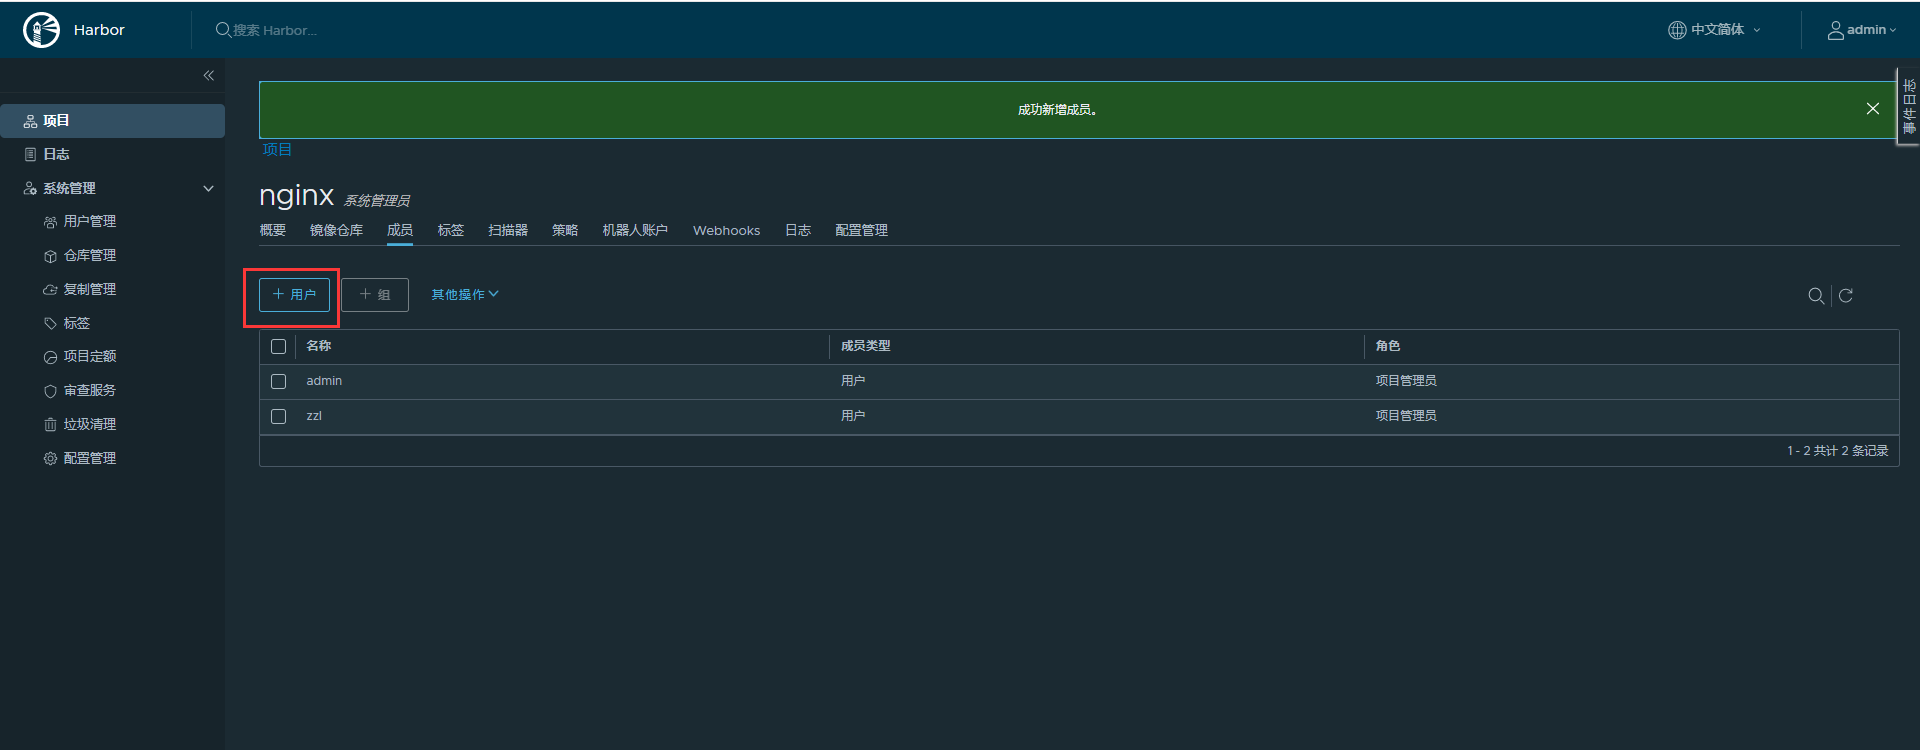This screenshot has width=1920, height=750.
Task: Click the Harbor title text
Action: (x=99, y=30)
